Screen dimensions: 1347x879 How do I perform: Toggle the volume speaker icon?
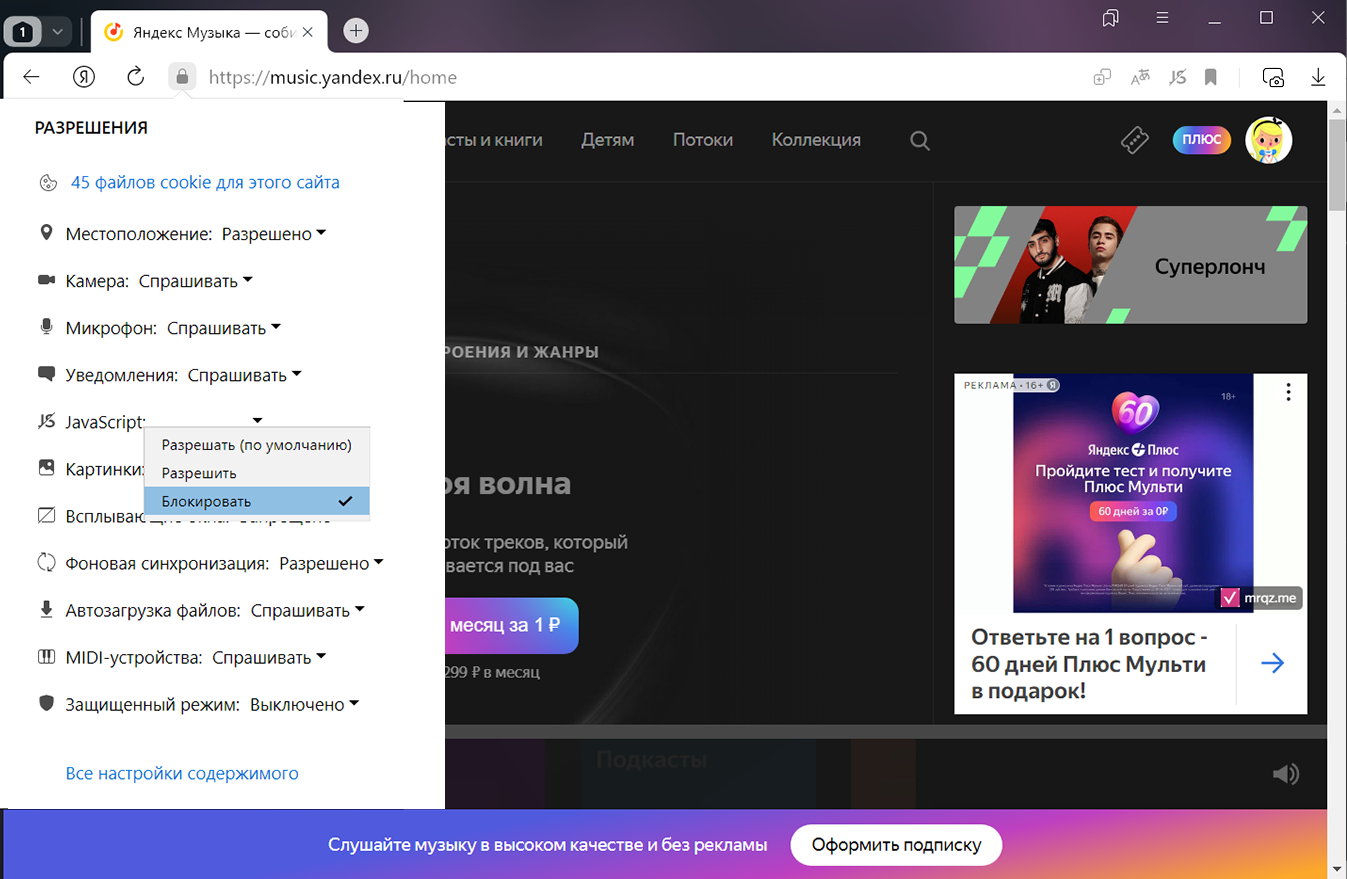[1286, 773]
